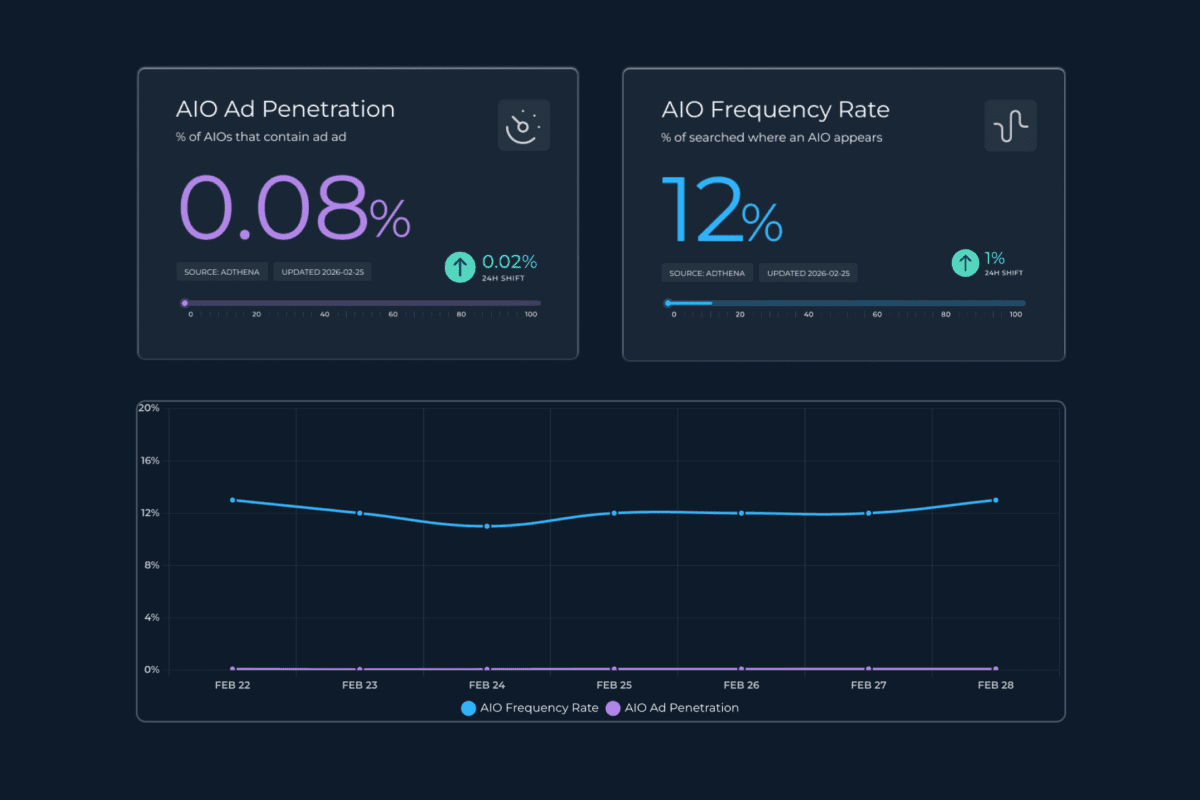The width and height of the screenshot is (1200, 800).
Task: Select the purple legend dot for AIO Ad Penetration
Action: (611, 707)
